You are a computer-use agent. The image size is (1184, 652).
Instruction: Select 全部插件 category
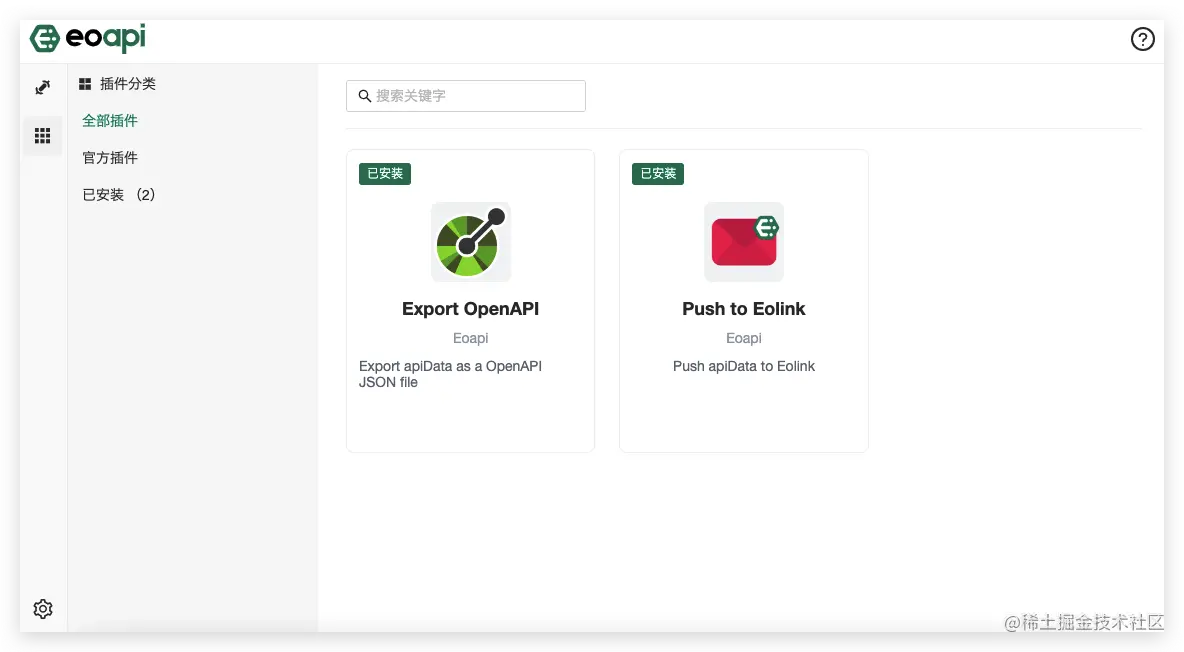point(110,121)
